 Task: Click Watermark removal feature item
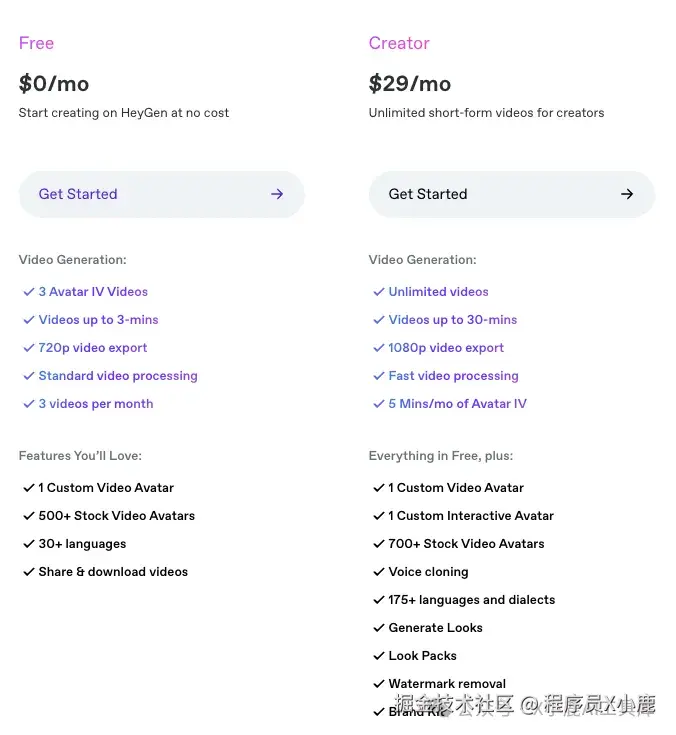point(447,684)
